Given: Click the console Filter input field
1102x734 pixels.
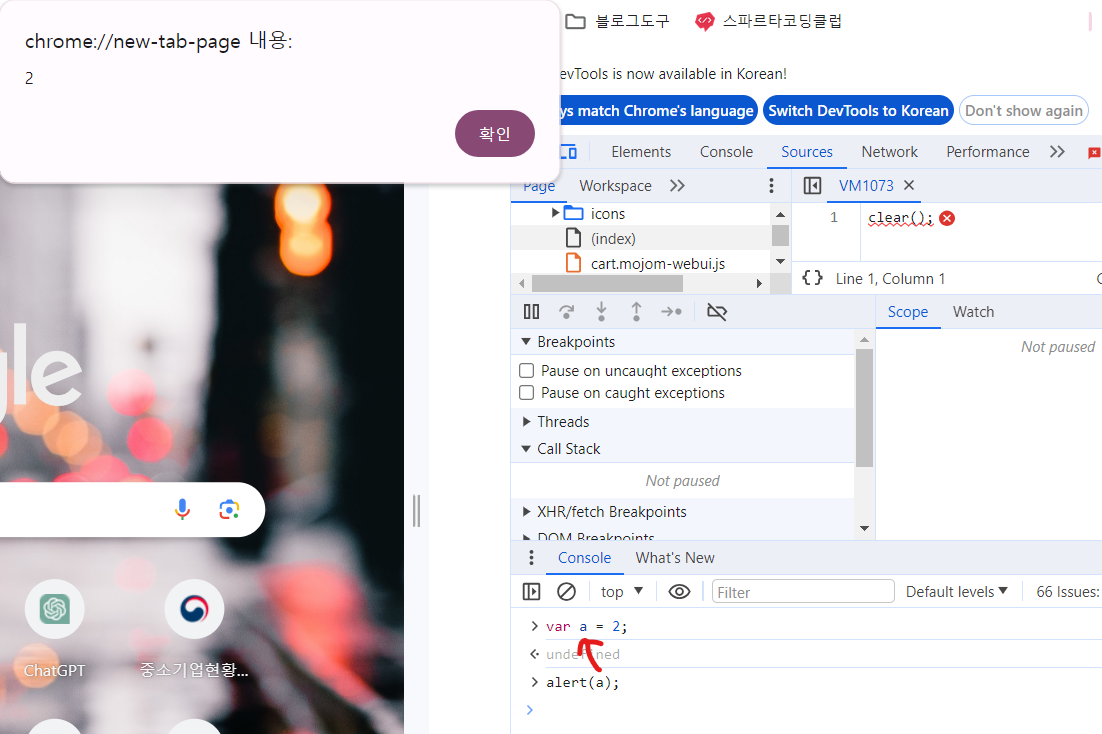Looking at the screenshot, I should 803,592.
